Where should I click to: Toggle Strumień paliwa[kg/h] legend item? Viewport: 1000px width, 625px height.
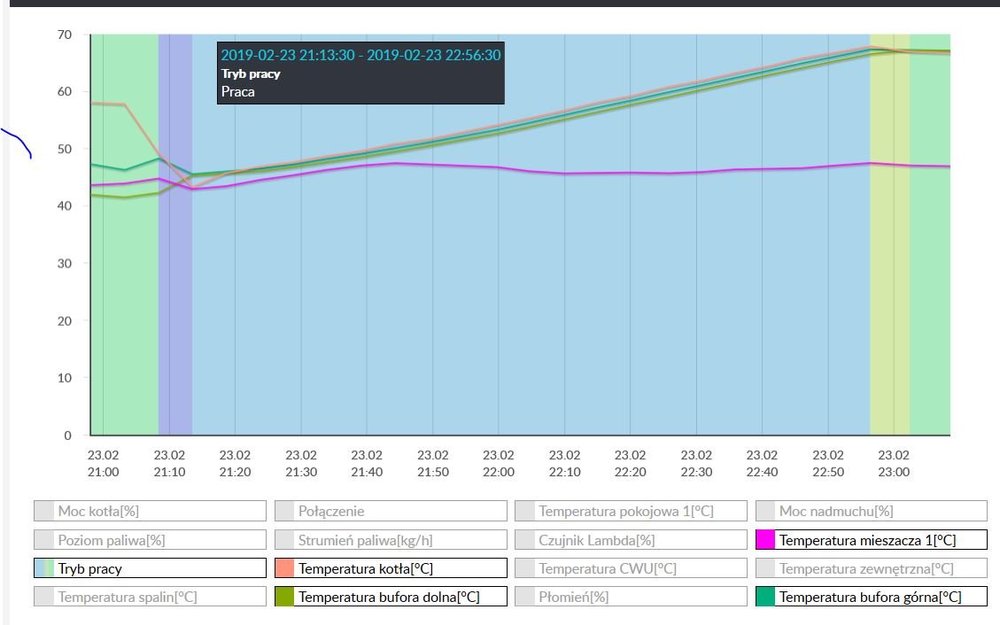click(390, 540)
